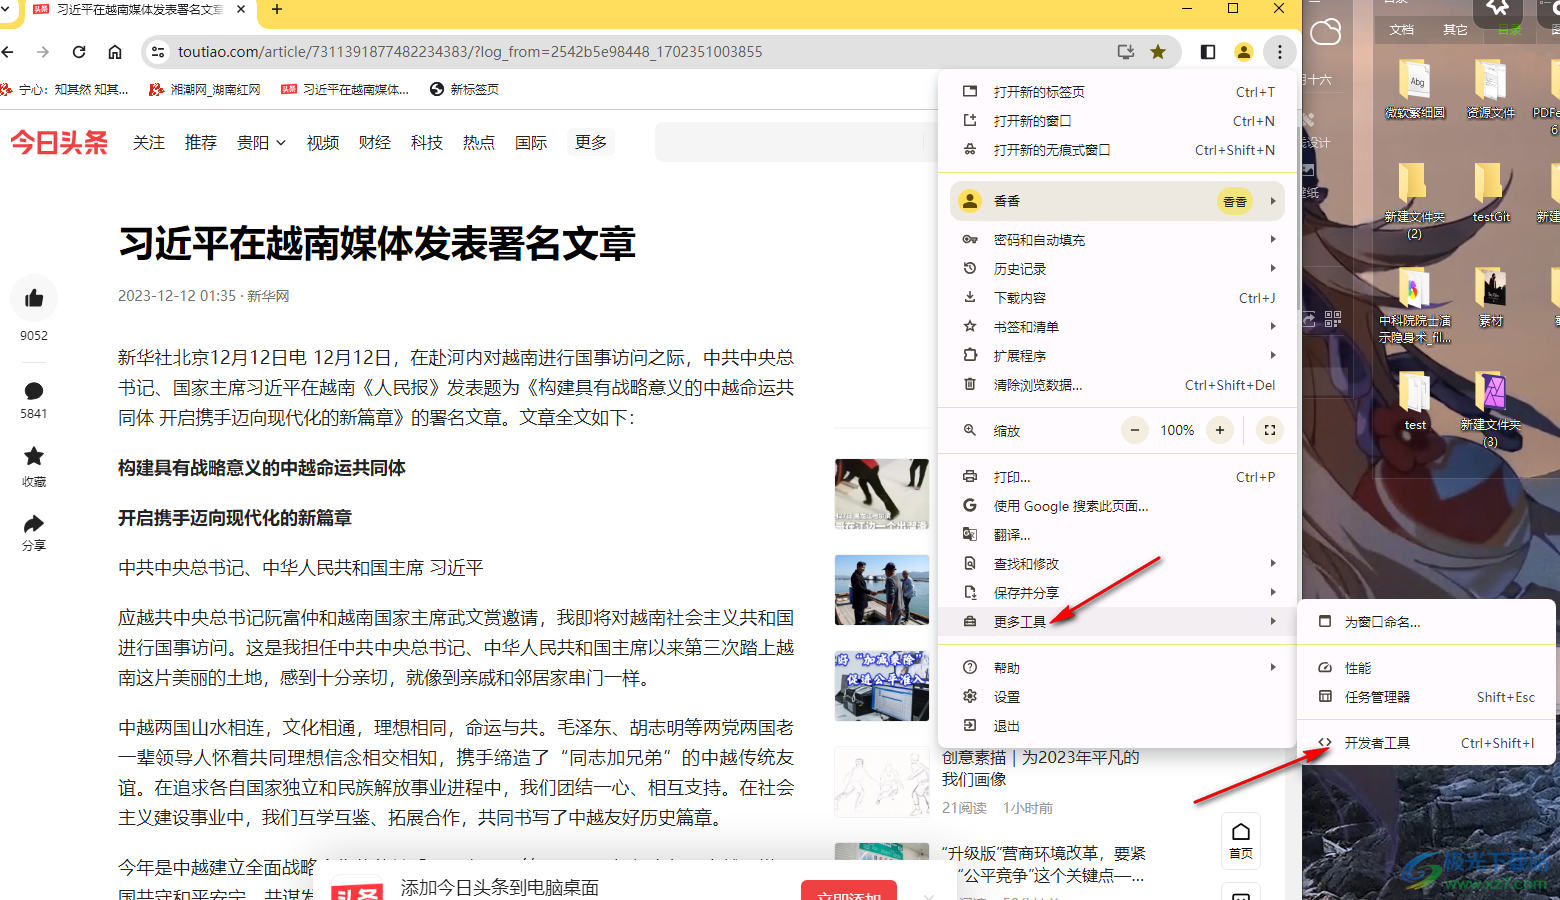This screenshot has width=1560, height=900.
Task: Bookmark this page with the star icon
Action: 1158,52
